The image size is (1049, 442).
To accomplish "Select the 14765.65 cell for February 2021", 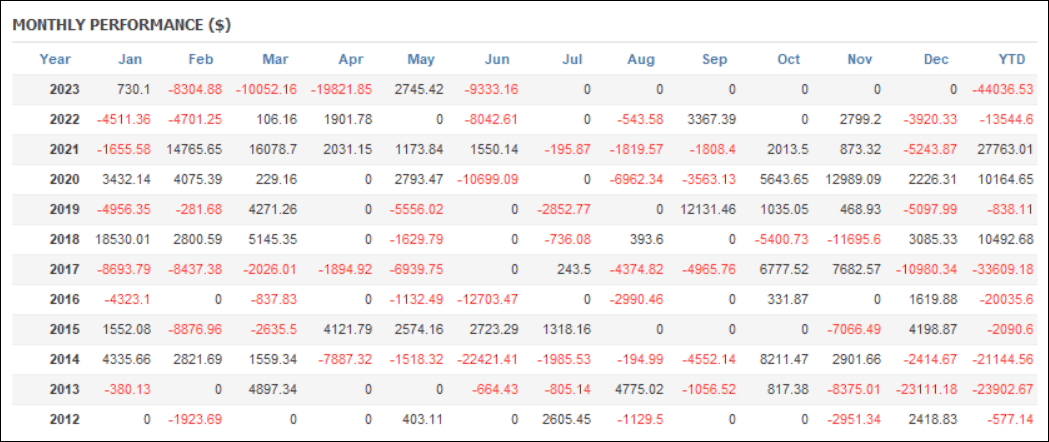I will [x=194, y=149].
